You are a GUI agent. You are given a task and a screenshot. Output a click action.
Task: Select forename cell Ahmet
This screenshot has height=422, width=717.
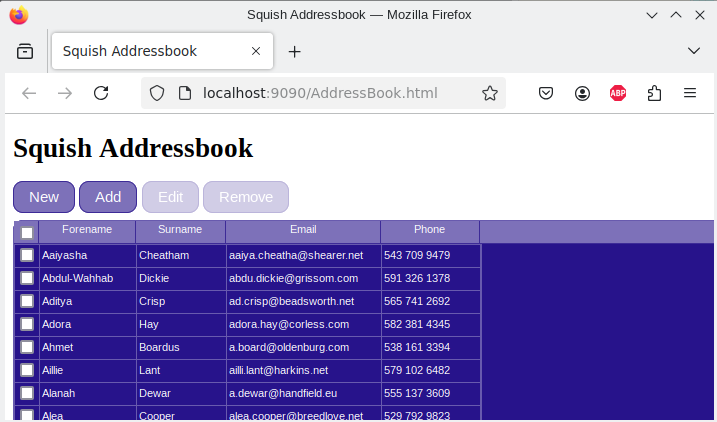click(88, 347)
